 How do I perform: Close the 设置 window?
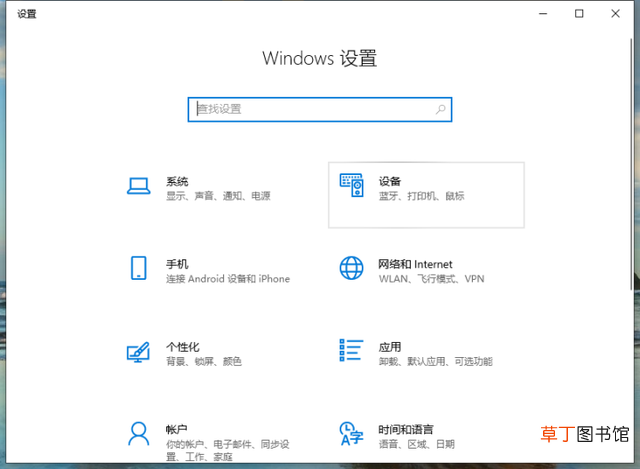pyautogui.click(x=616, y=14)
